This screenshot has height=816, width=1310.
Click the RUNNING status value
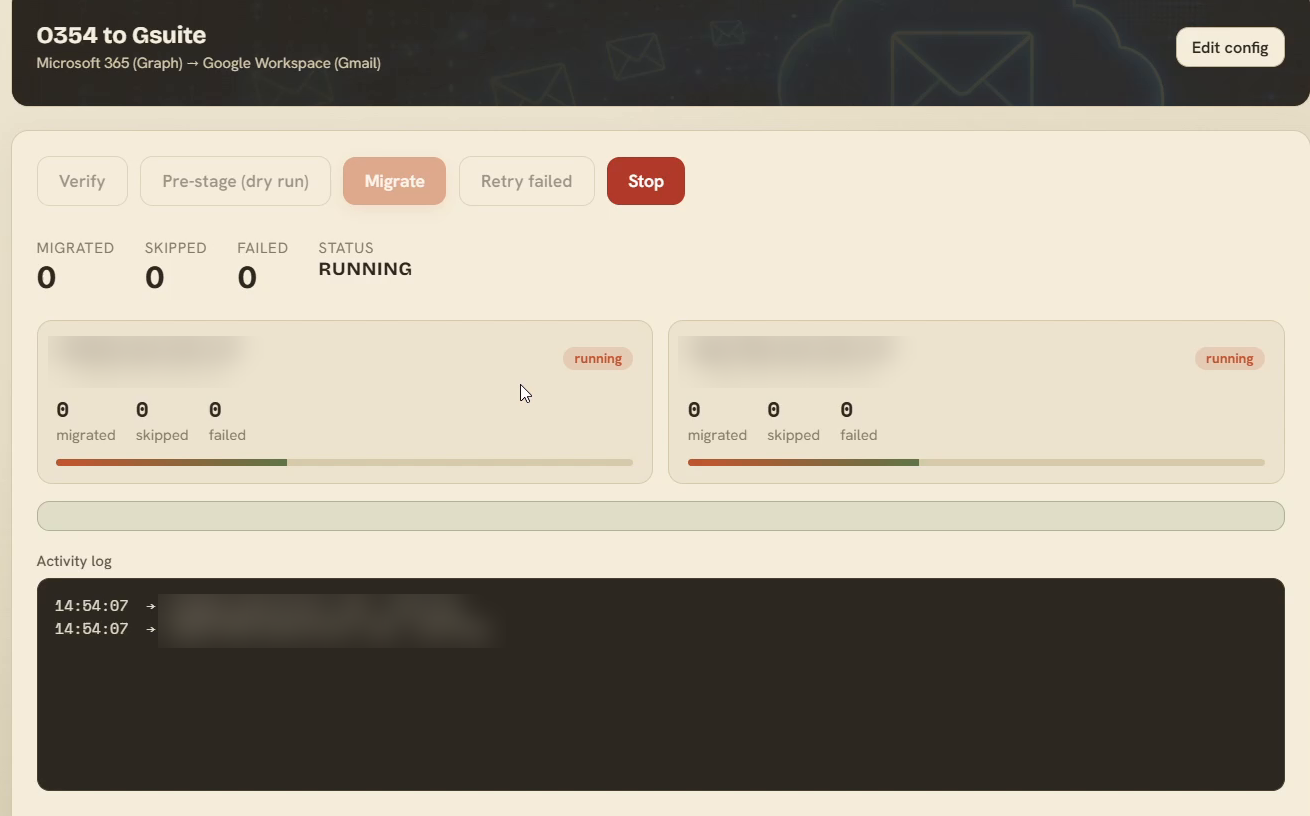point(365,269)
